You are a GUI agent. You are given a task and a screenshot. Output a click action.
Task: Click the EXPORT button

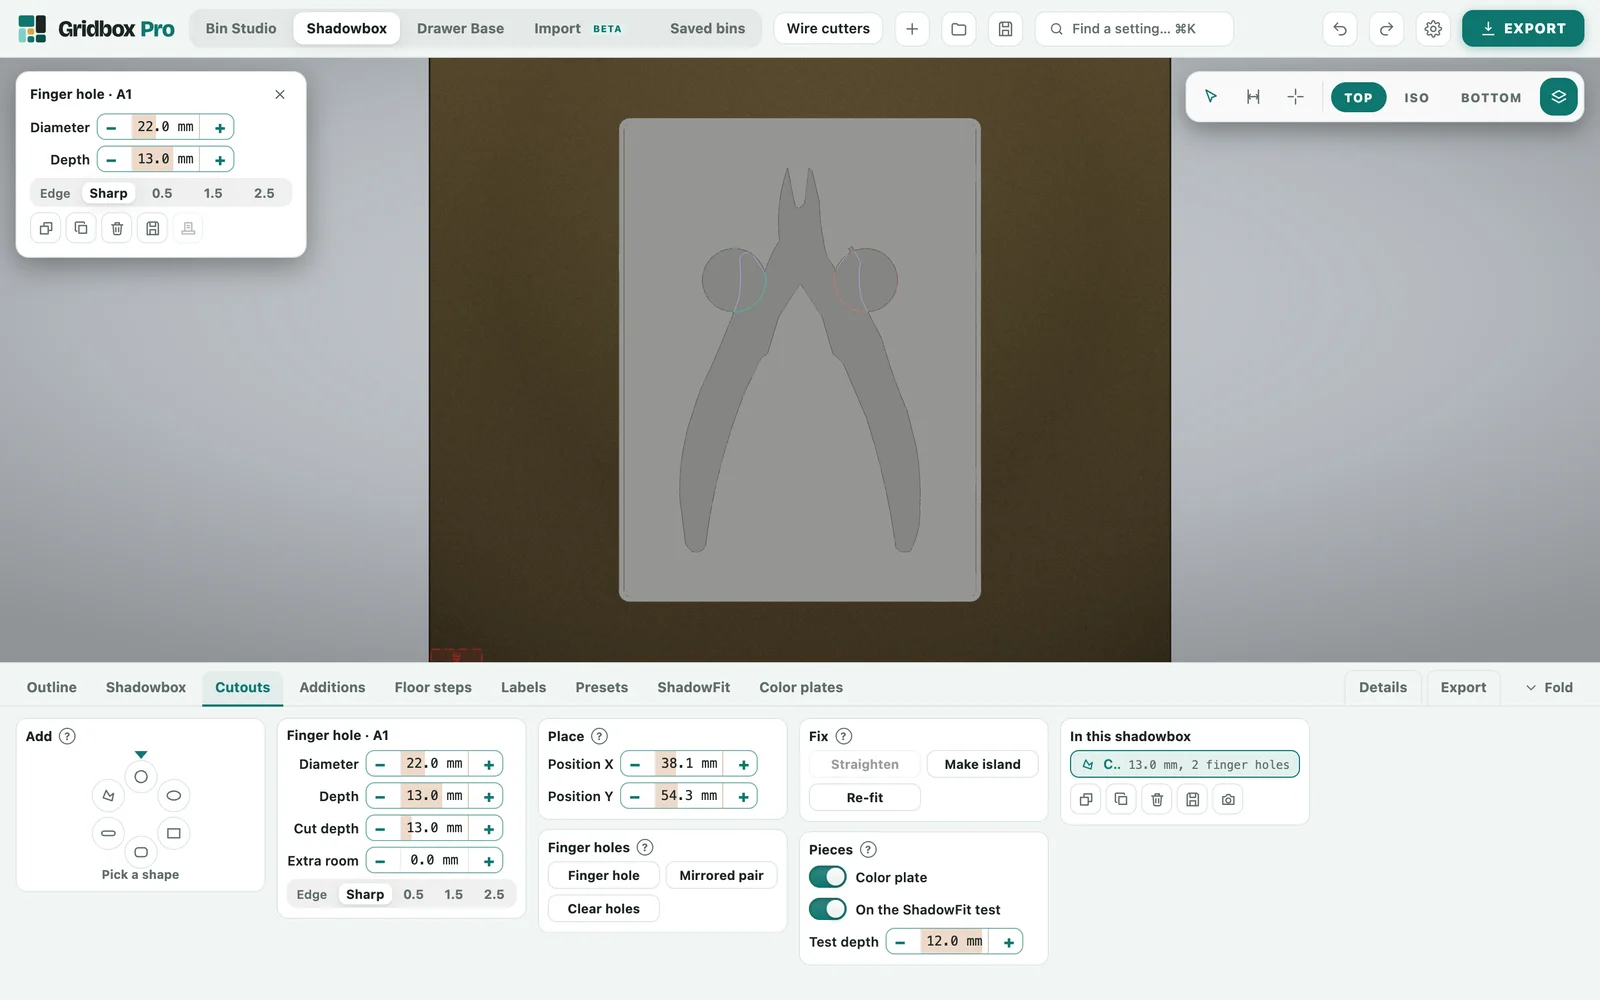pyautogui.click(x=1523, y=29)
